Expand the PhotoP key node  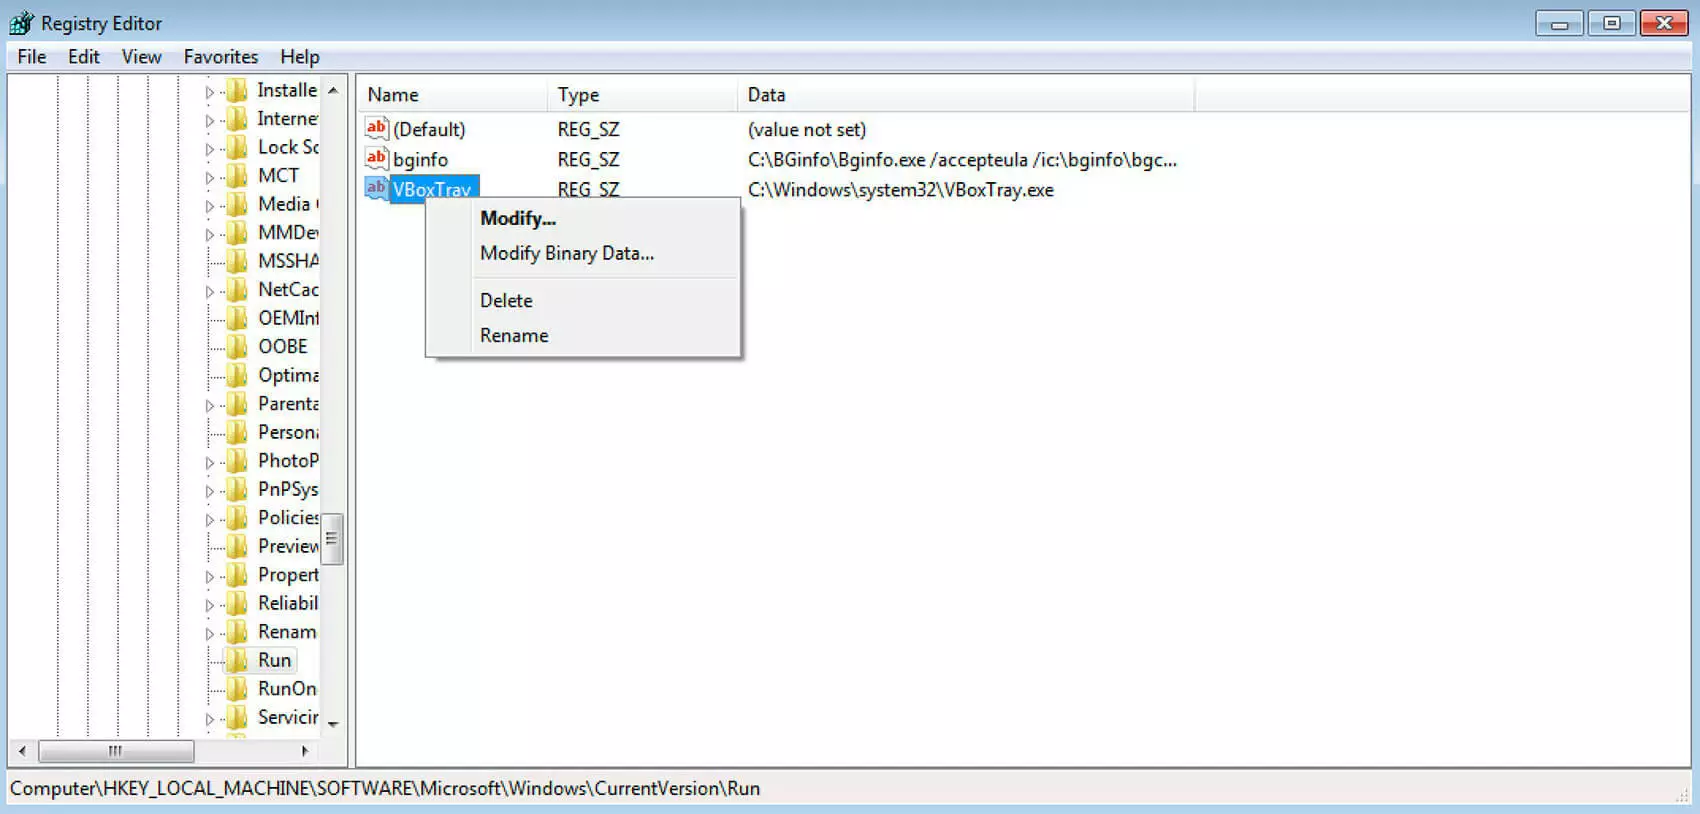pyautogui.click(x=209, y=462)
